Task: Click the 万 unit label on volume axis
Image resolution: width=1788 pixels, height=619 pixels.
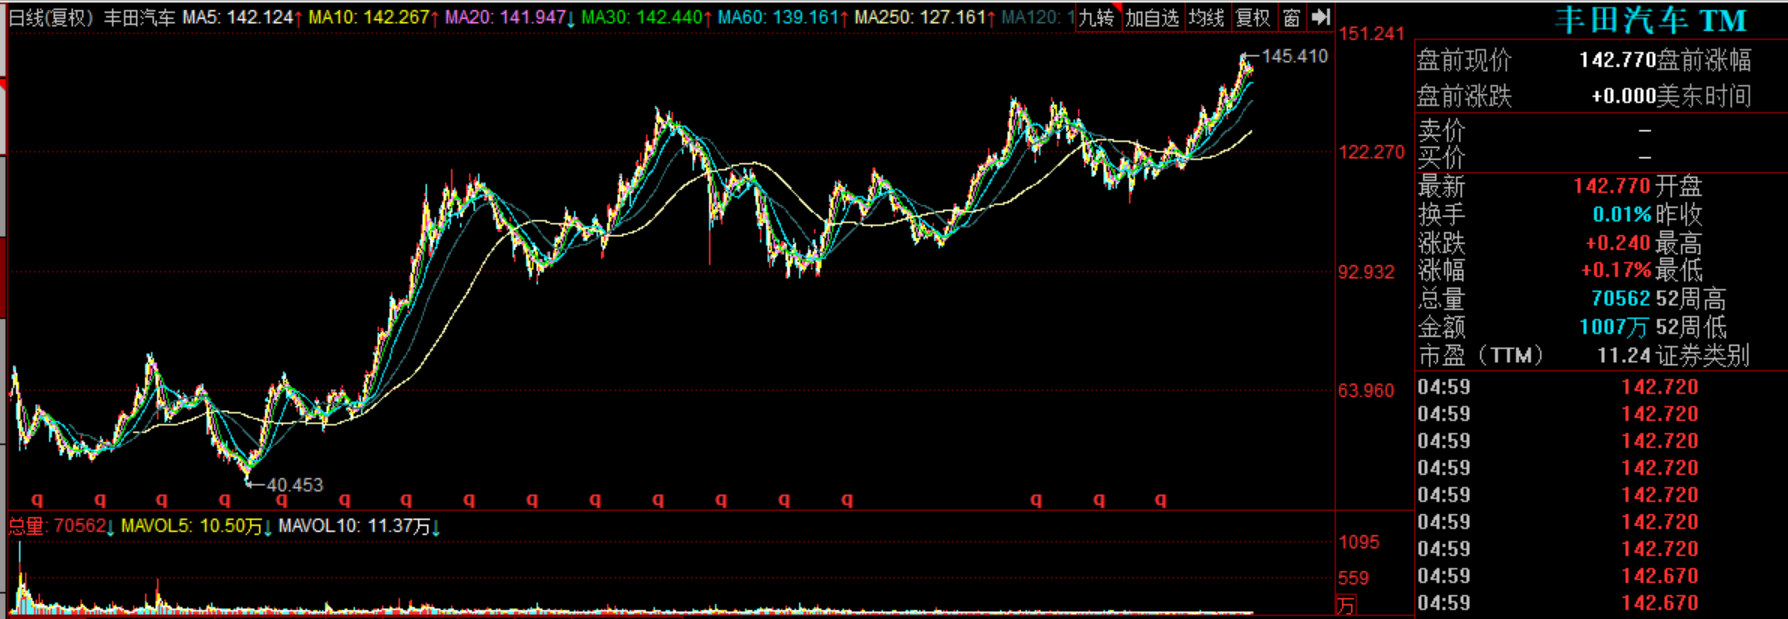Action: (1346, 605)
